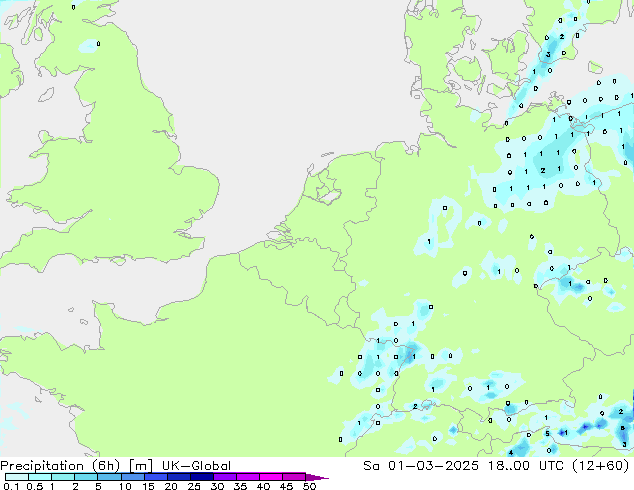This screenshot has height=490, width=634.
Task: Click the '30' legend scale label
Action: click(x=217, y=486)
